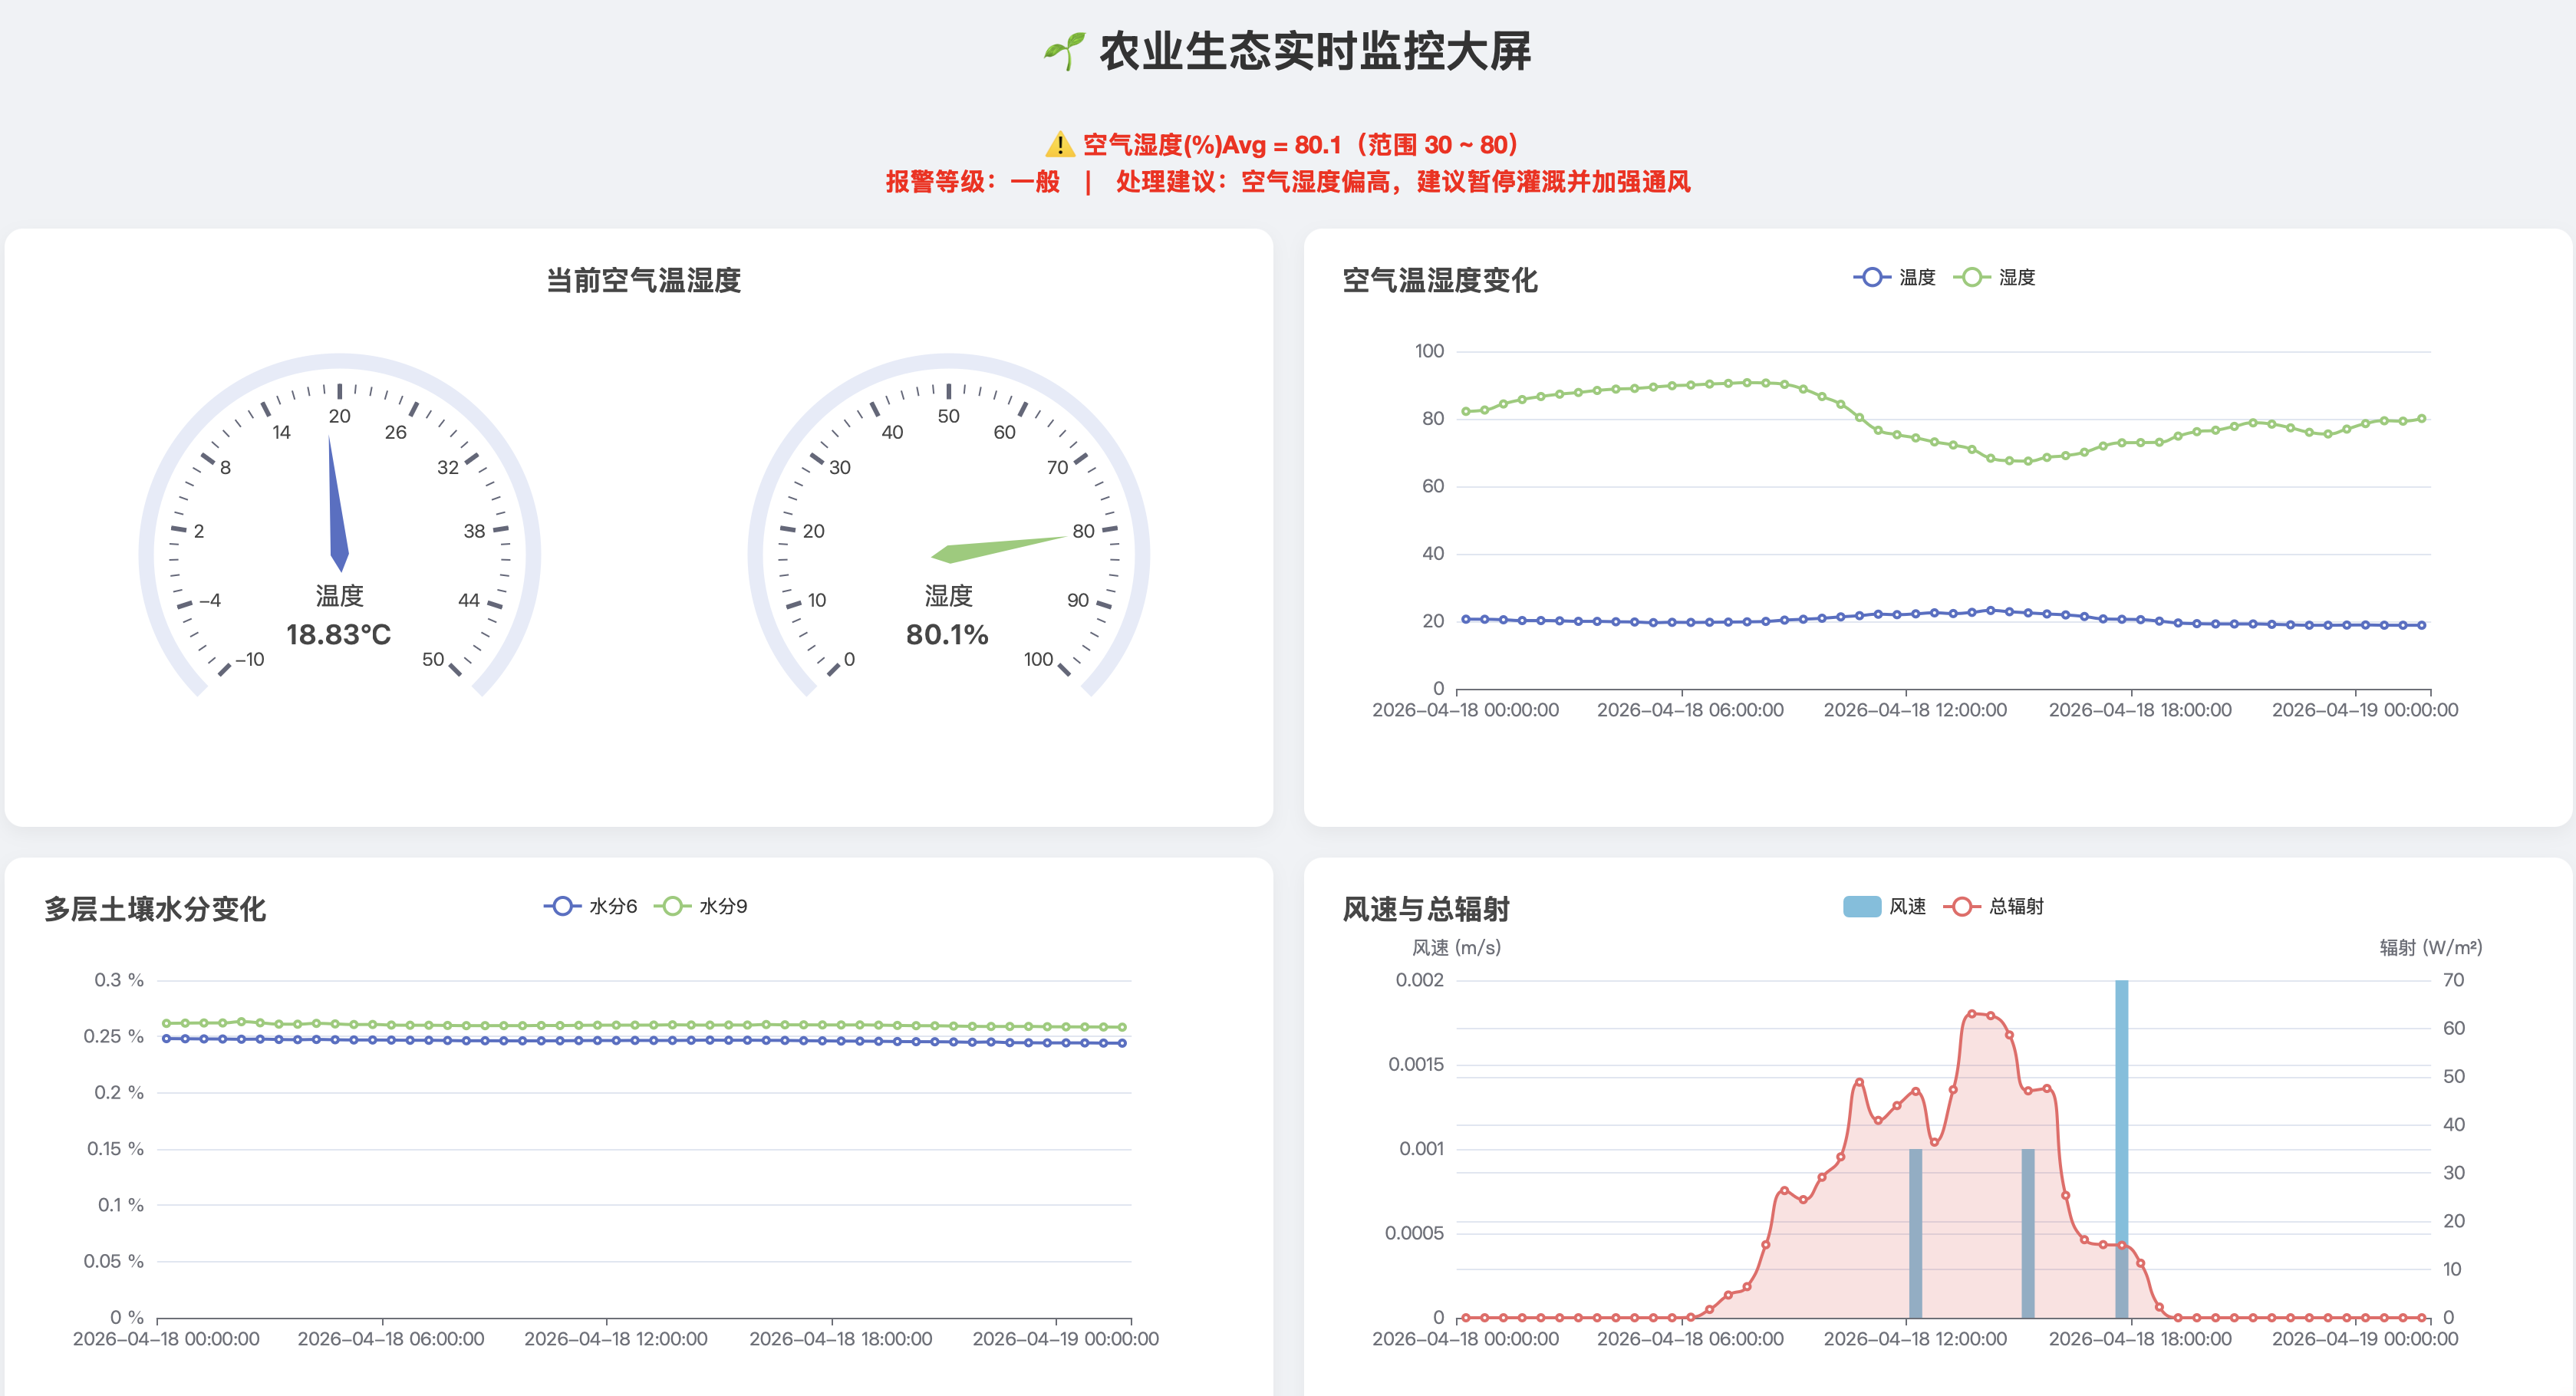Click the 报警等级：一般 text
Image resolution: width=2576 pixels, height=1396 pixels.
[x=972, y=182]
